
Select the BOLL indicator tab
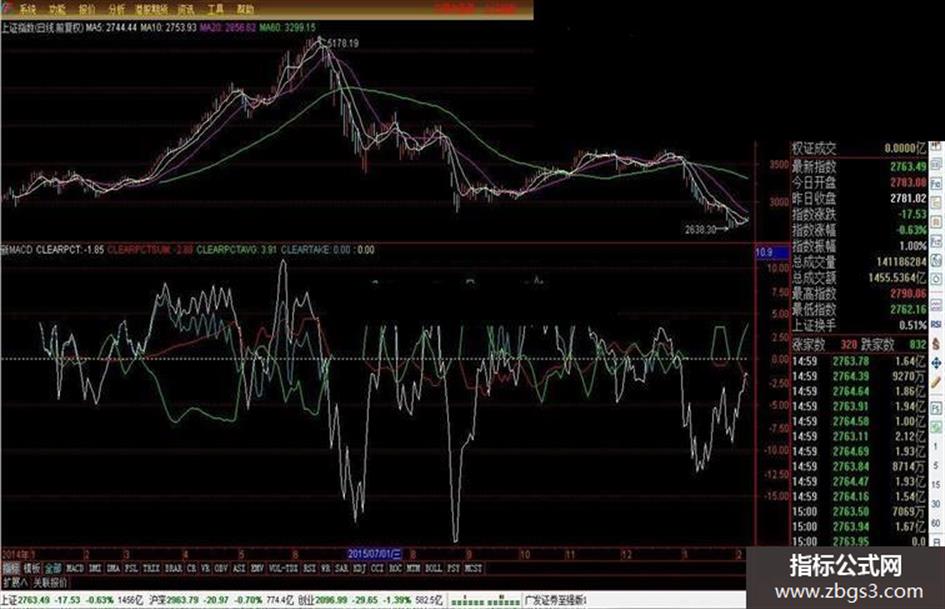[x=433, y=568]
